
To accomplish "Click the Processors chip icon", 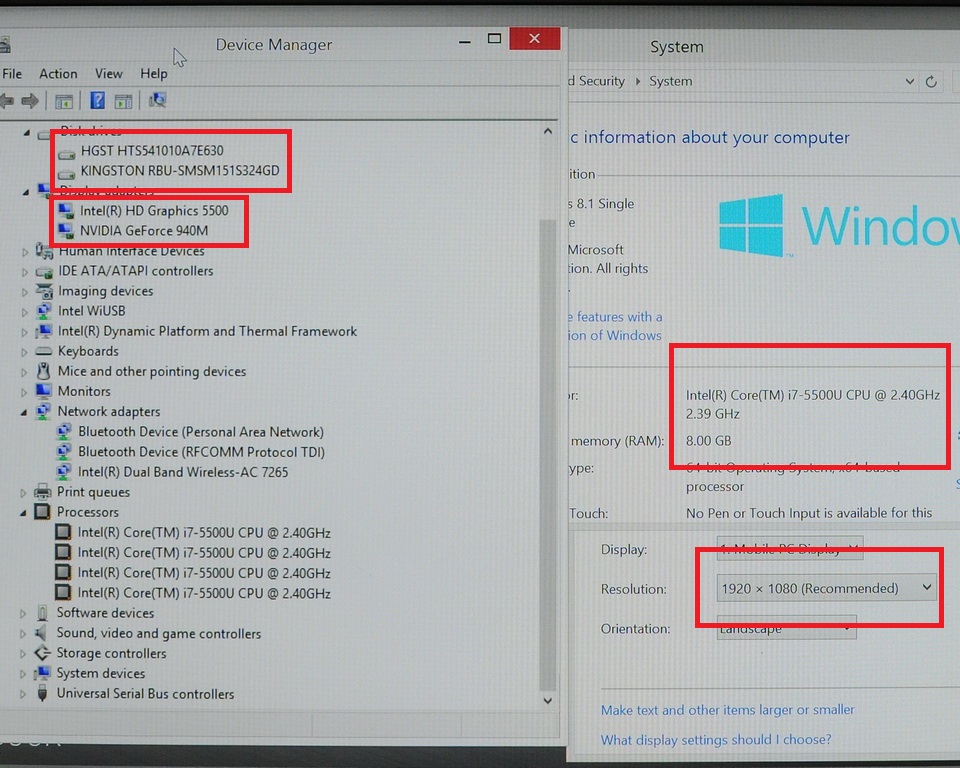I will pyautogui.click(x=42, y=511).
